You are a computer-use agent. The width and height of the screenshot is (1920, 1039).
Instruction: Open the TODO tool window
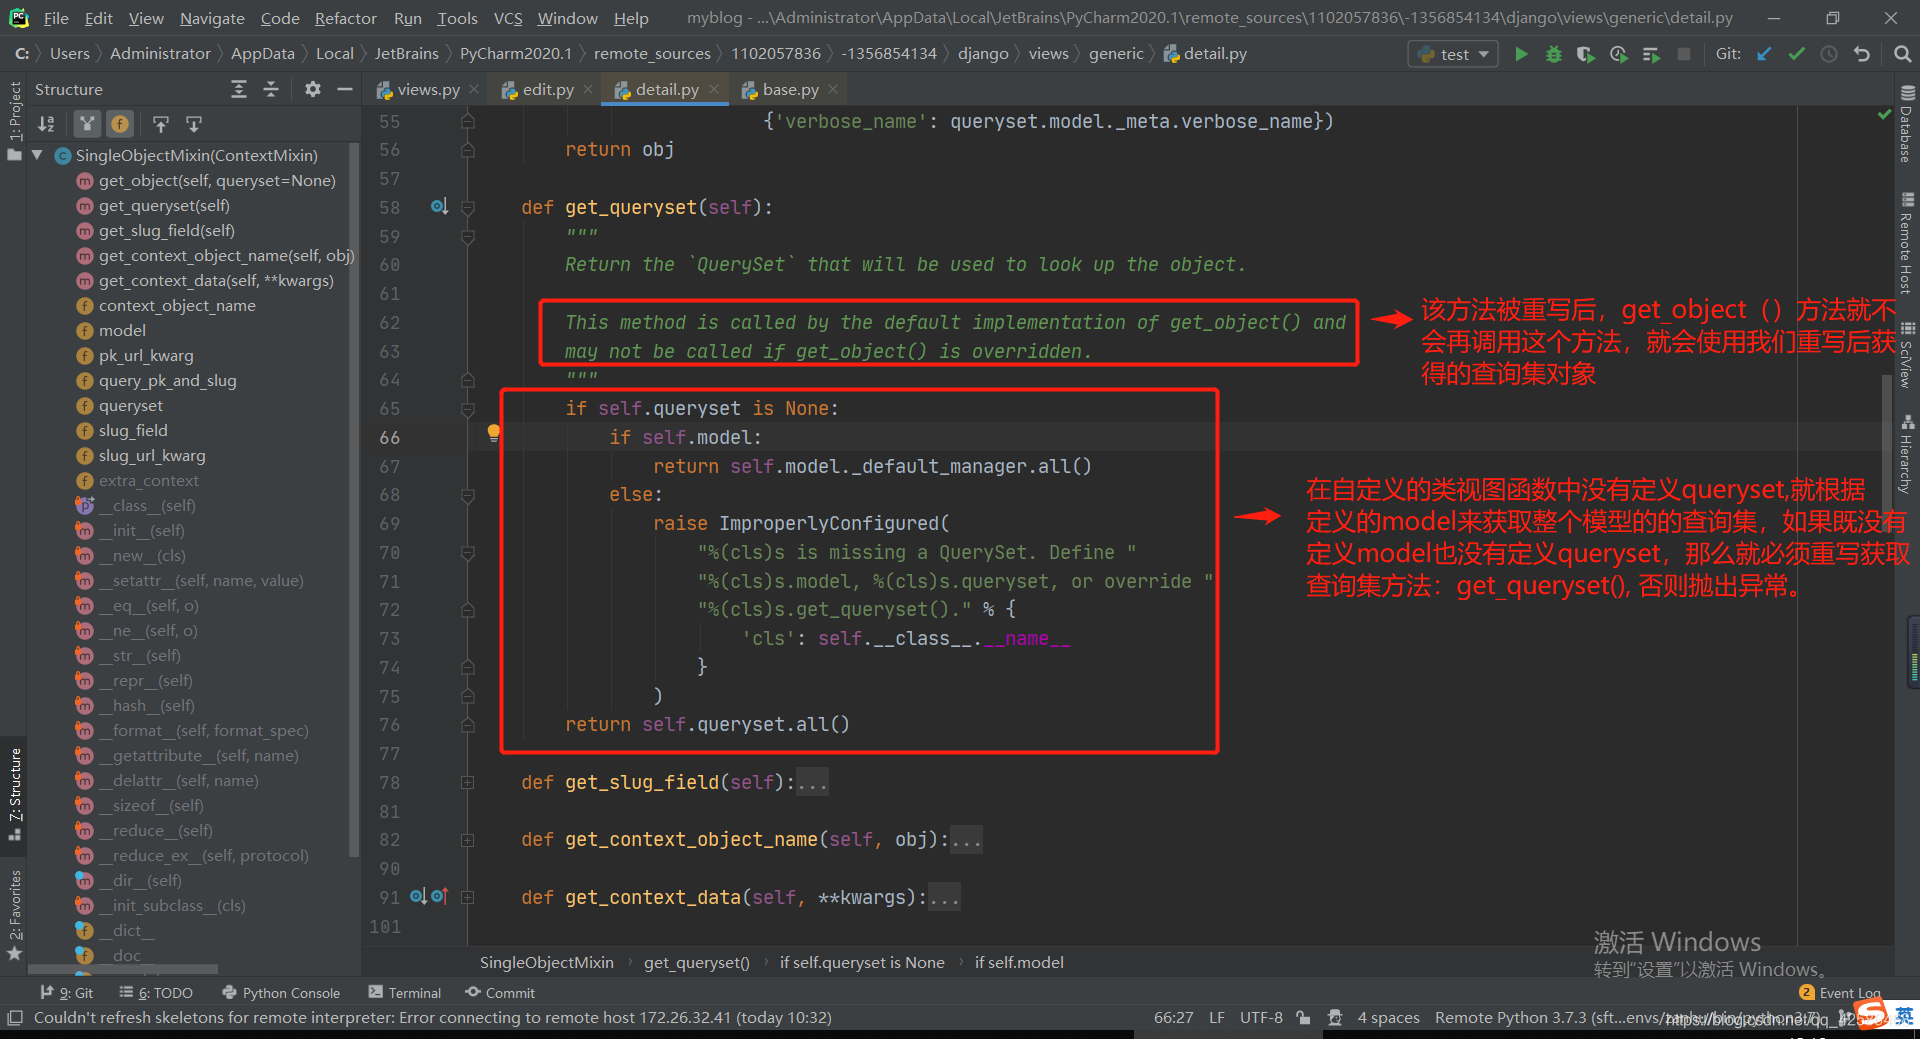(156, 992)
